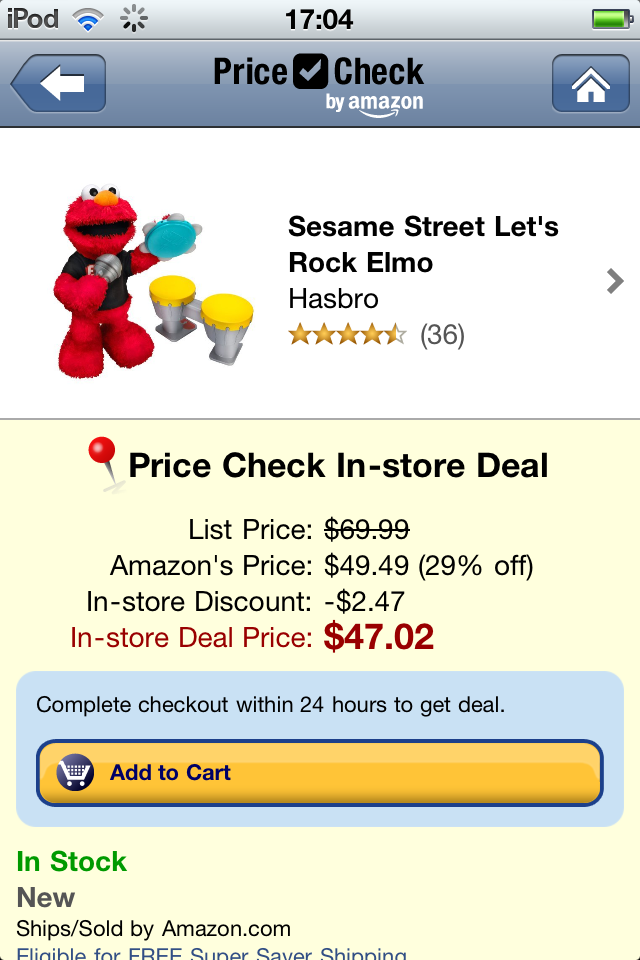Tap the In-store Deal Price $47.02
640x960 pixels.
(x=379, y=637)
